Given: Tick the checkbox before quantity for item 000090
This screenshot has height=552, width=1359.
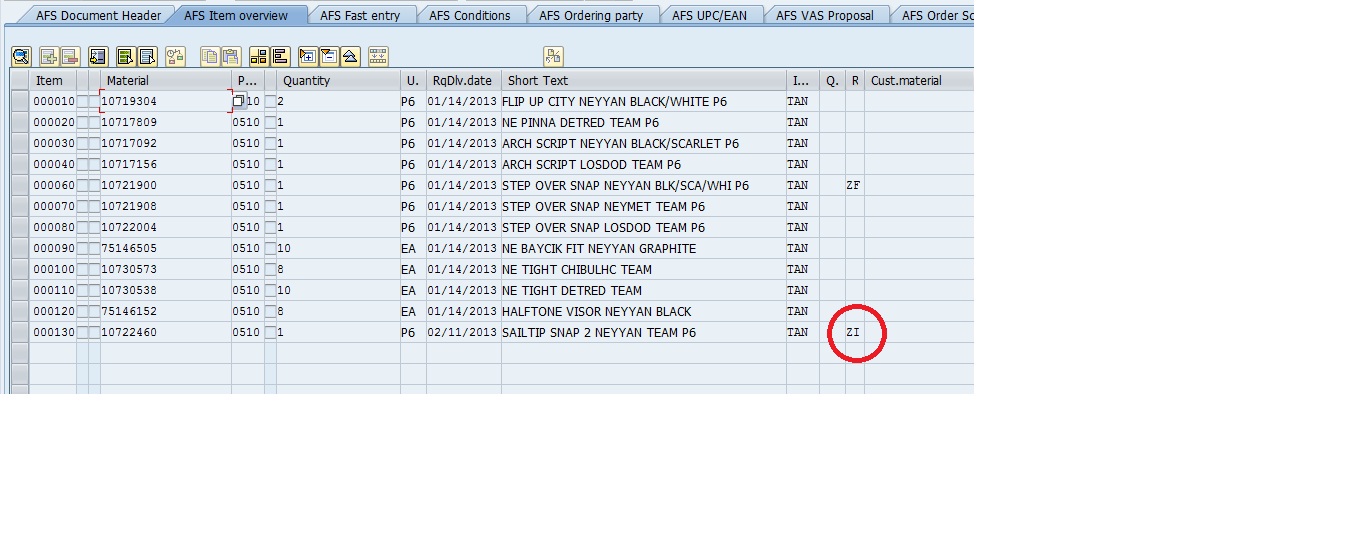Looking at the screenshot, I should point(270,249).
